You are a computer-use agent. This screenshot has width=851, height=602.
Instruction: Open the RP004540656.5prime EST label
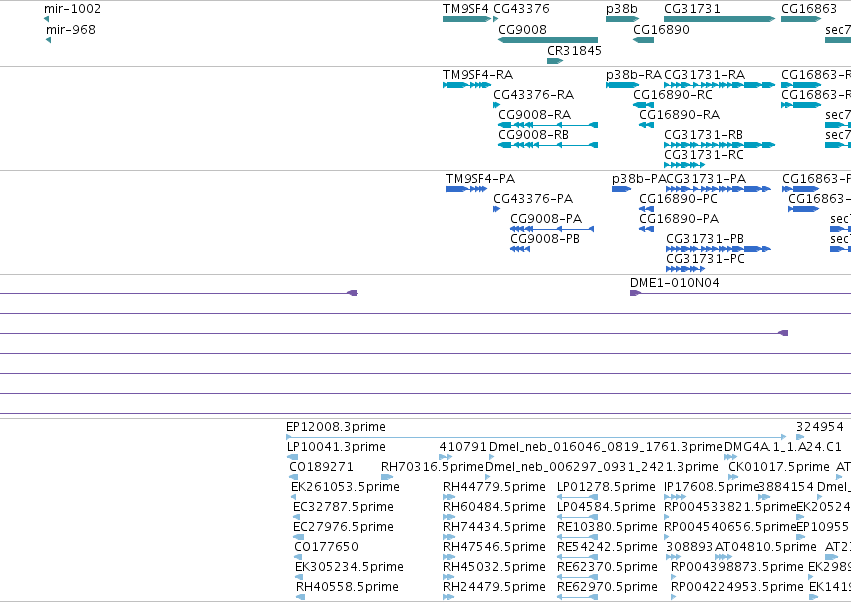[730, 528]
